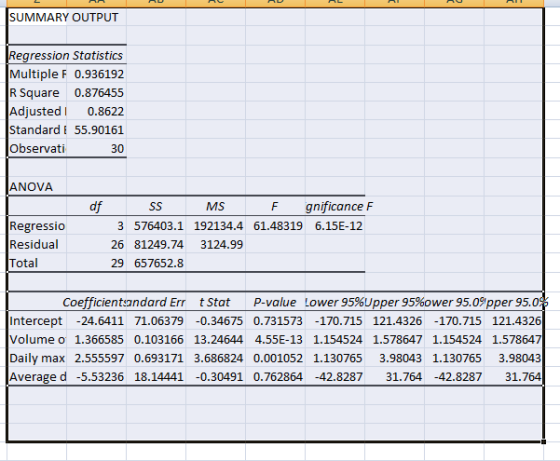This screenshot has width=560, height=461.
Task: Select Observations count 30
Action: pos(96,148)
